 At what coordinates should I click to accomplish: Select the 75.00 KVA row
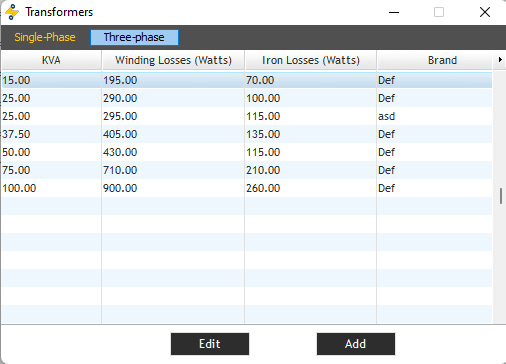(247, 170)
